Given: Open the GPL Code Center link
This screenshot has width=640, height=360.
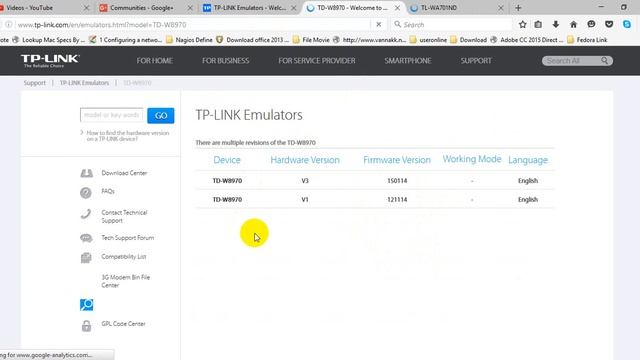Looking at the screenshot, I should pyautogui.click(x=123, y=324).
